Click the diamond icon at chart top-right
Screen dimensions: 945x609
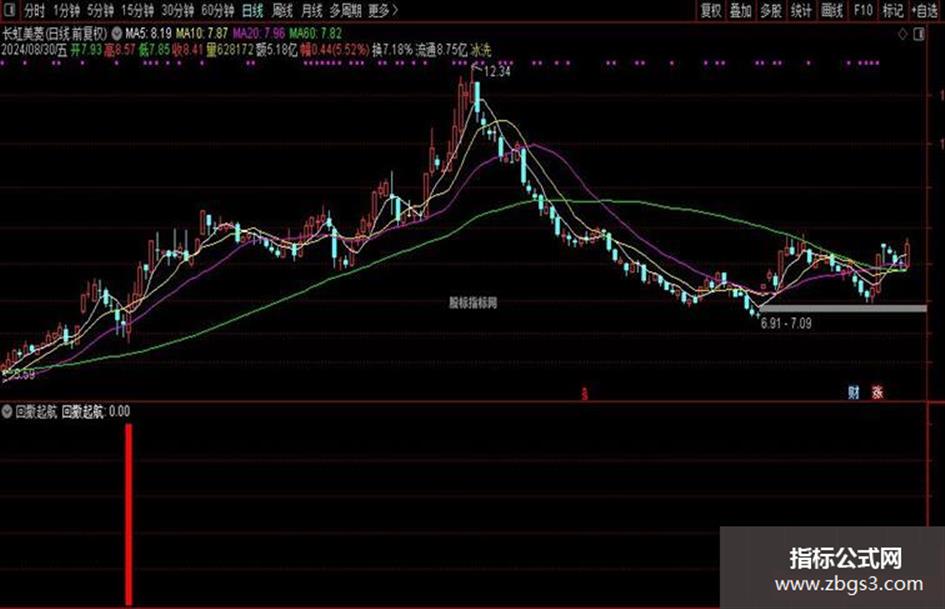click(902, 34)
